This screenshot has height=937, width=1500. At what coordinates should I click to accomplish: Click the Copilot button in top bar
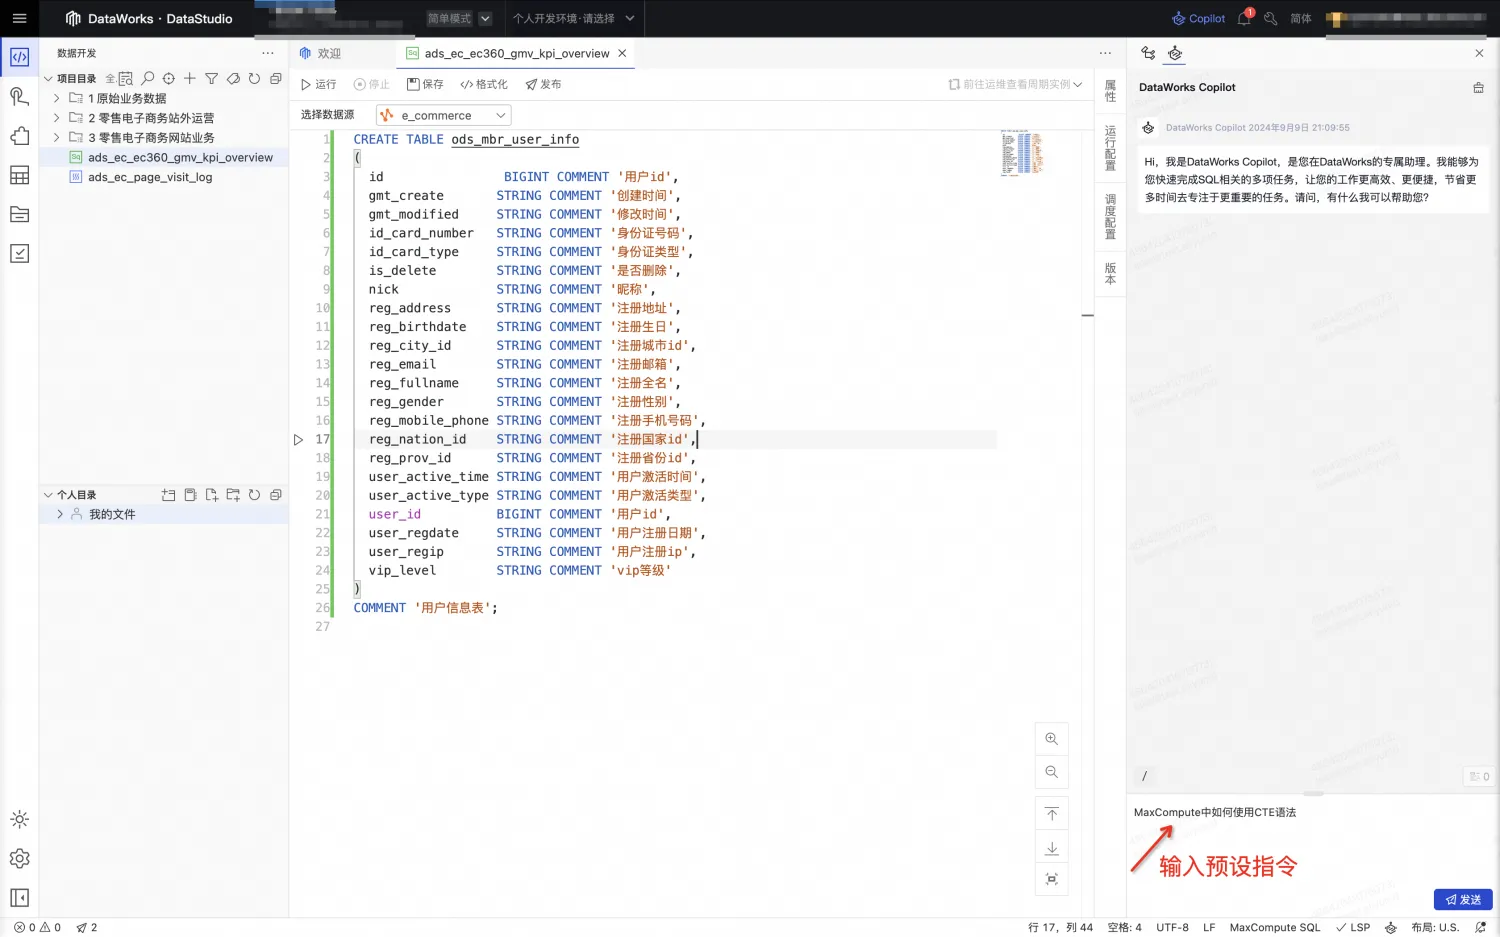tap(1198, 18)
